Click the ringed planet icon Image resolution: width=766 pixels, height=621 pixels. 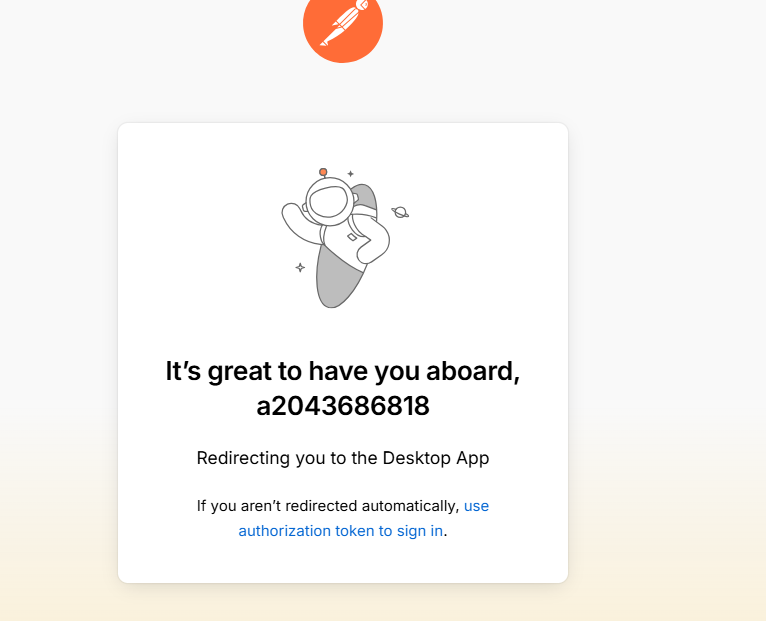click(x=400, y=212)
